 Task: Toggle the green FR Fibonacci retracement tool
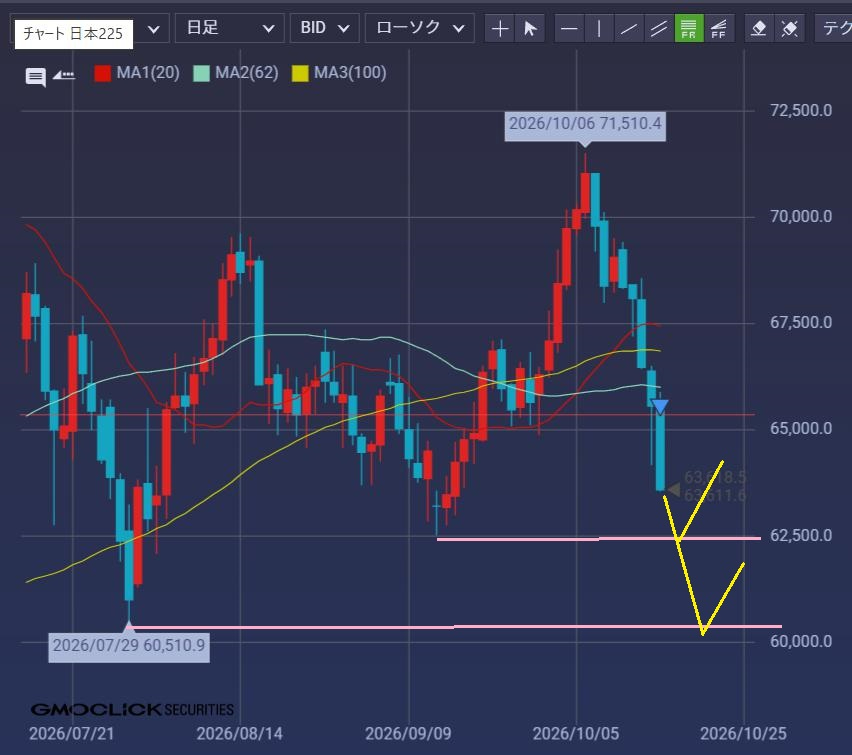point(688,28)
